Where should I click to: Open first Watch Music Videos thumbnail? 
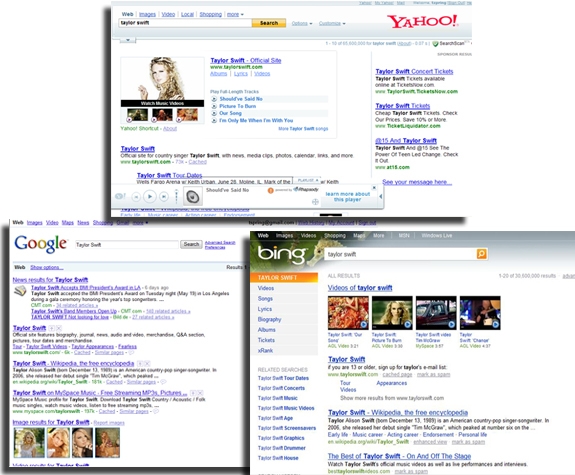137,115
